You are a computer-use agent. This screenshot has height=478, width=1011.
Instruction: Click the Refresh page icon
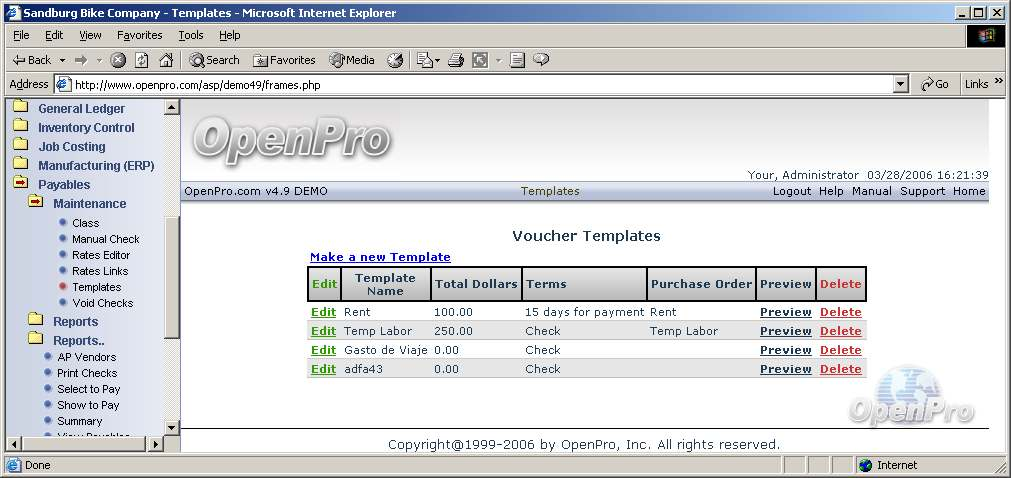pos(142,60)
